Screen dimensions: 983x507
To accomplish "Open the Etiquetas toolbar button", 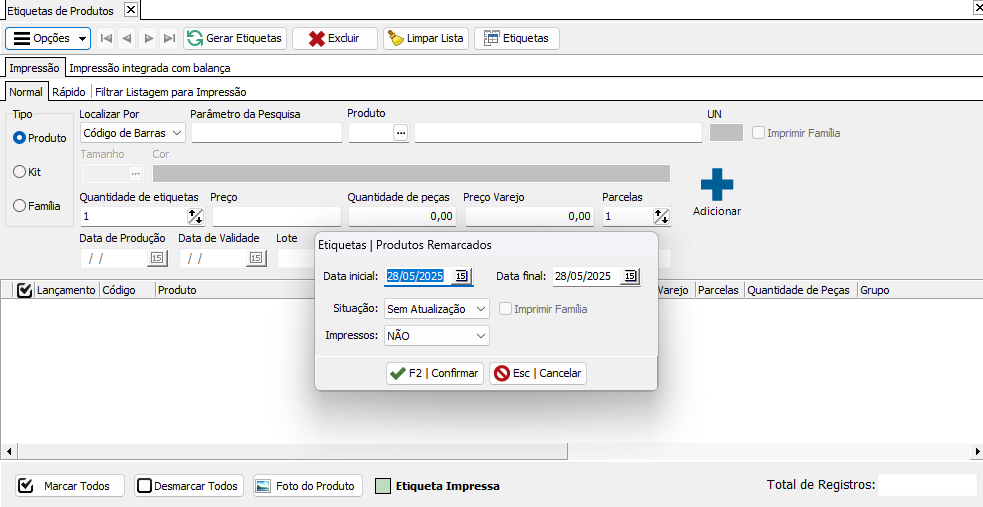I will click(516, 38).
